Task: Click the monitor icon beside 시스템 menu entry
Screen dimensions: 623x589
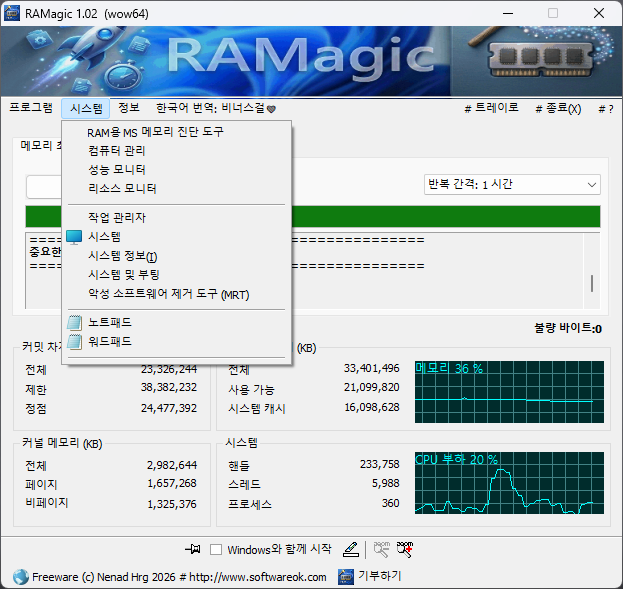Action: [x=74, y=237]
